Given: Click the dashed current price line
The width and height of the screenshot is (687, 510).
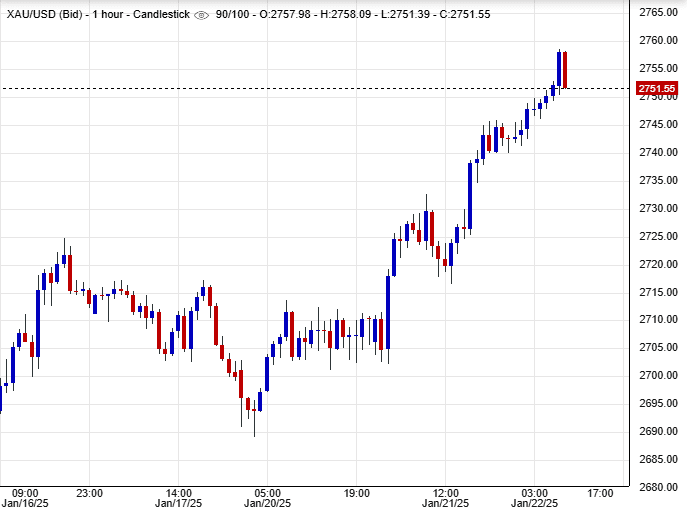Looking at the screenshot, I should (300, 89).
